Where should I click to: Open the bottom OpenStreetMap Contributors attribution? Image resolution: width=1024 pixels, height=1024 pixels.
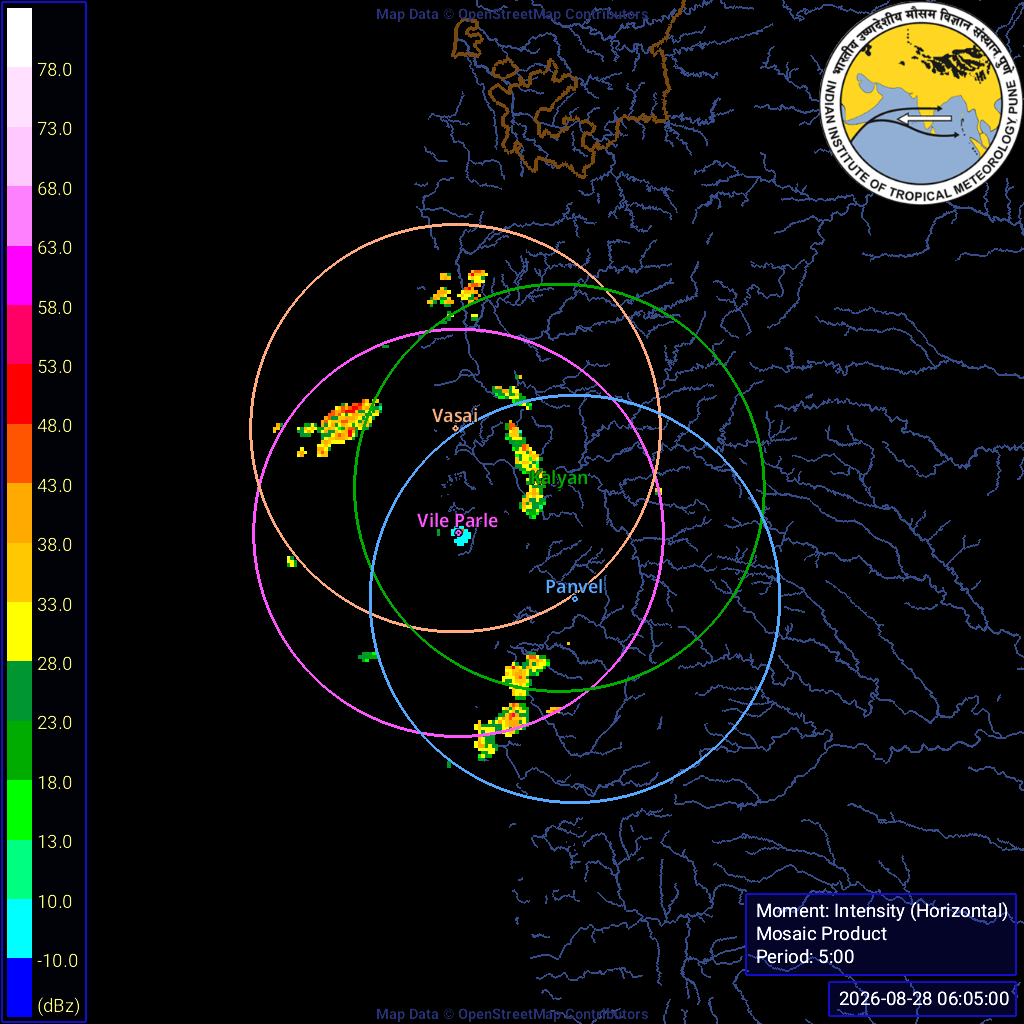point(512,1014)
